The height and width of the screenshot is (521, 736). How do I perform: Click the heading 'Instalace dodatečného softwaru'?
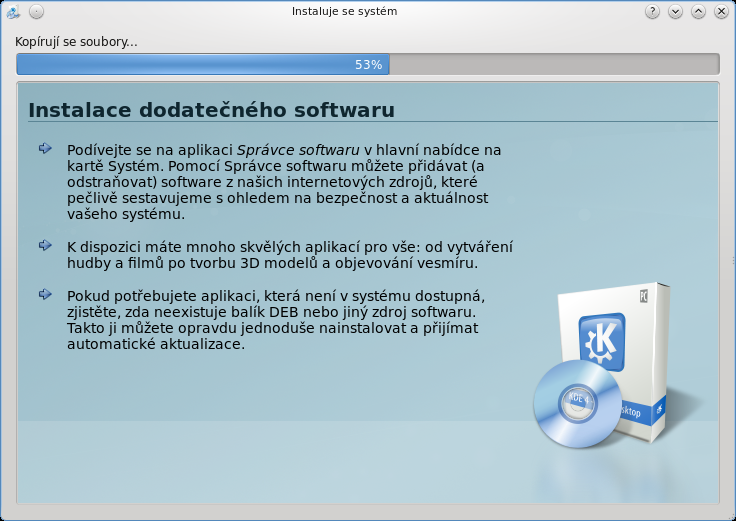point(212,110)
